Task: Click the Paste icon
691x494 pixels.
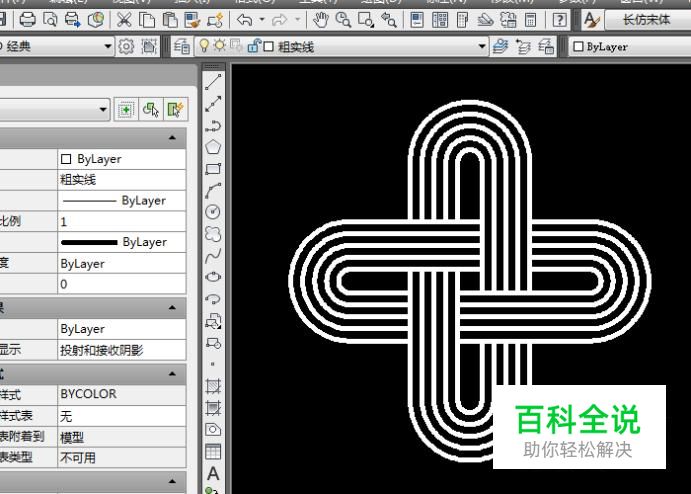Action: tap(170, 19)
